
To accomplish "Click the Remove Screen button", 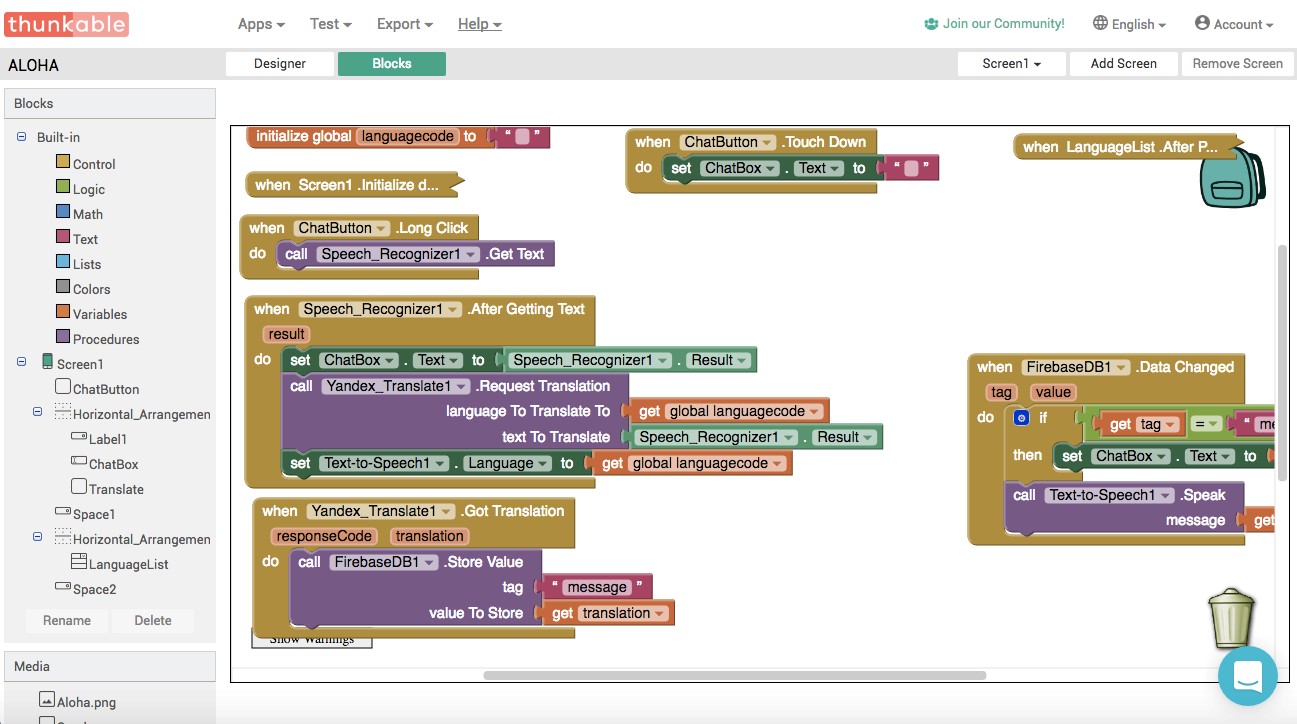I will [1237, 64].
